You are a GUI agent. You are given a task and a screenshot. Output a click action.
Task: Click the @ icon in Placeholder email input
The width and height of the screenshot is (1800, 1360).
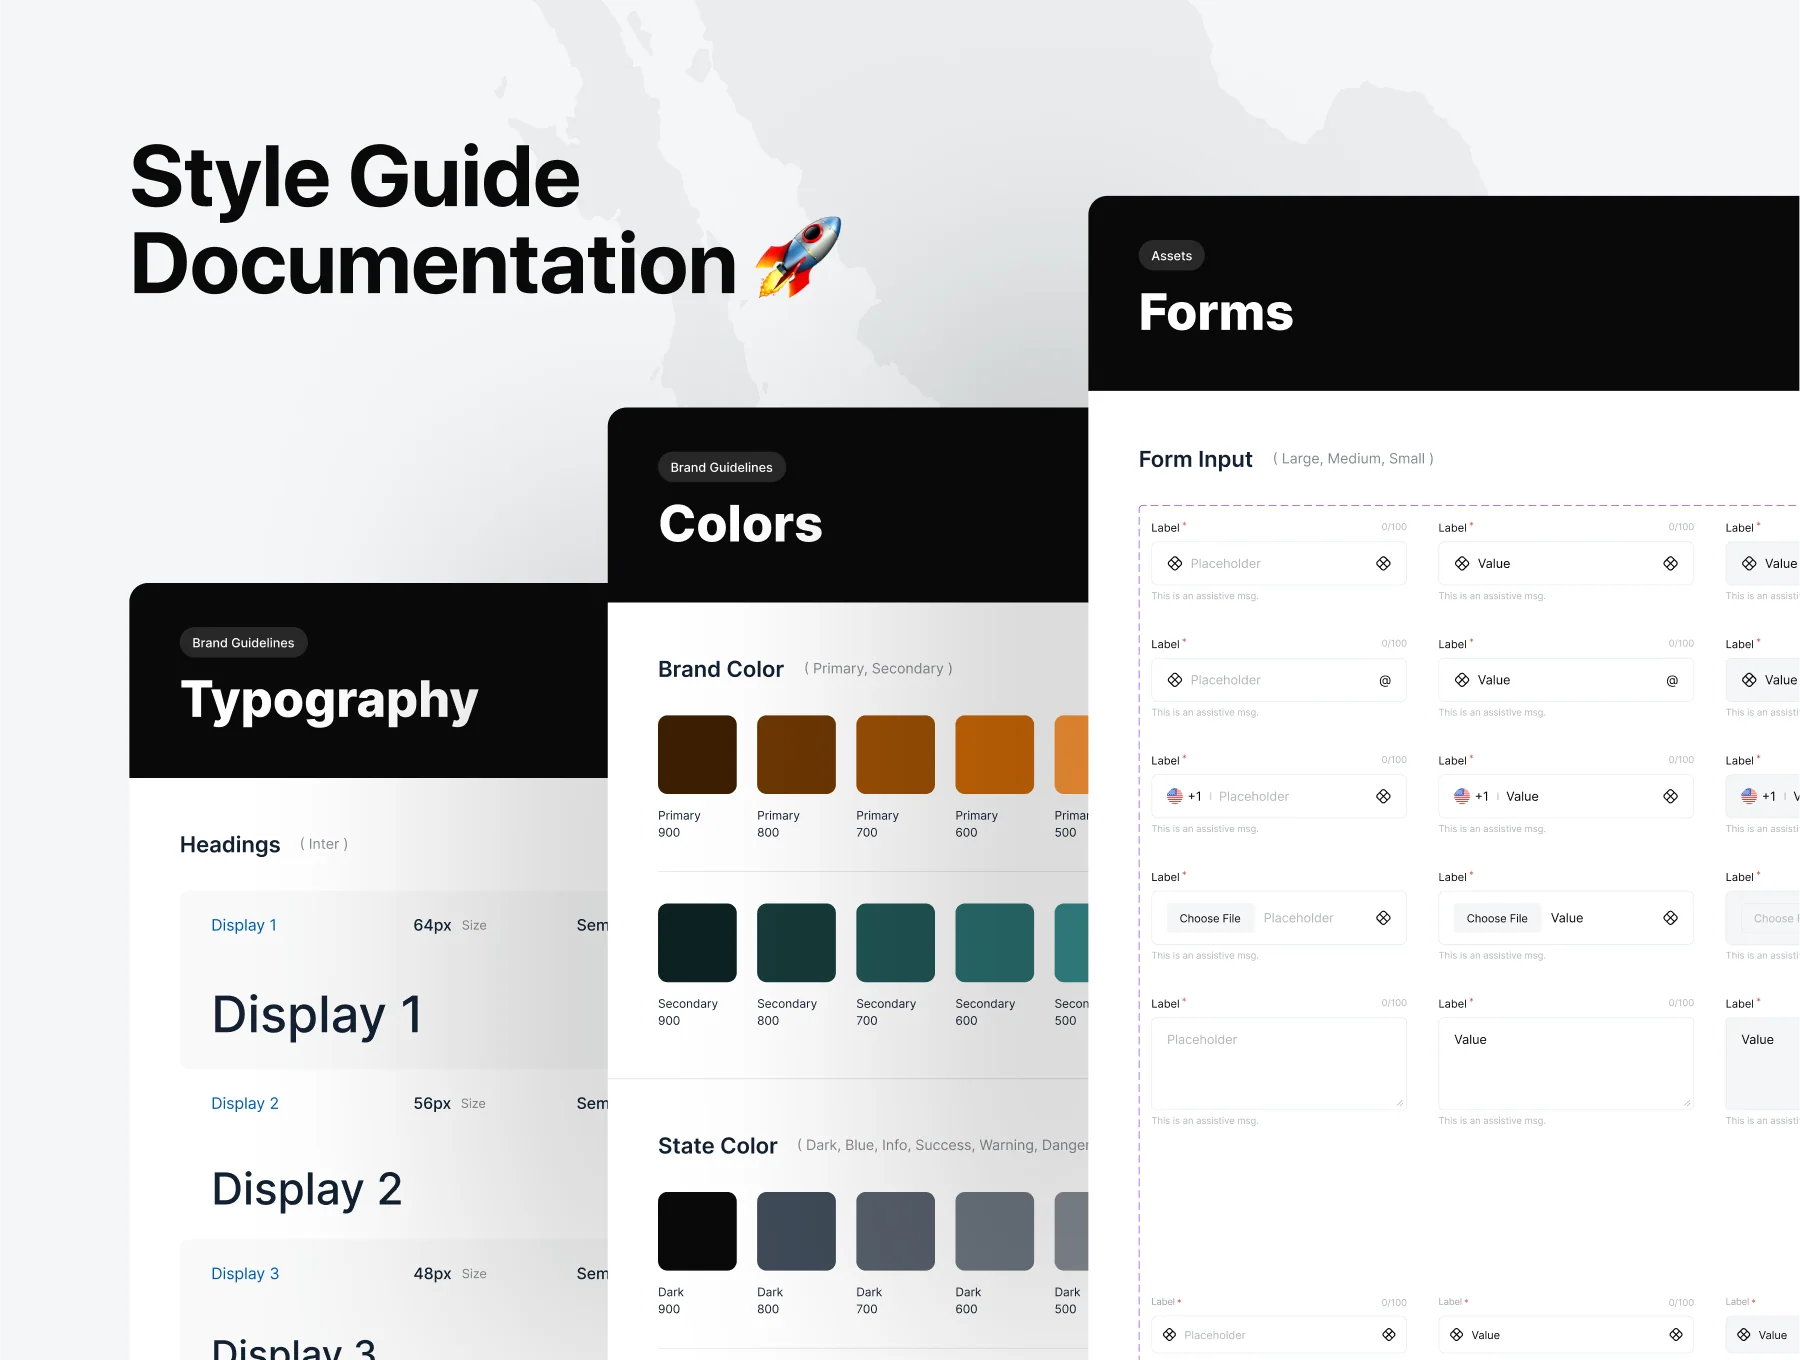pos(1385,681)
